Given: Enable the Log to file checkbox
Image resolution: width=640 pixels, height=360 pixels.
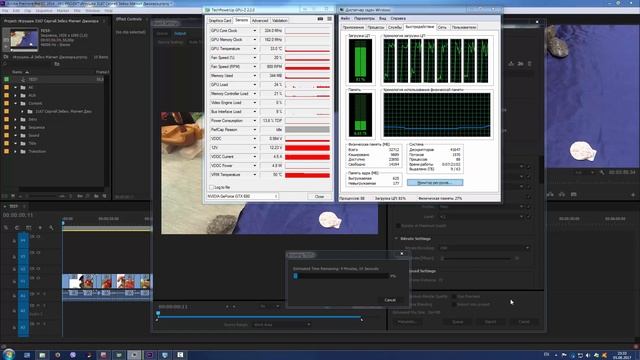Looking at the screenshot, I should coord(211,187).
